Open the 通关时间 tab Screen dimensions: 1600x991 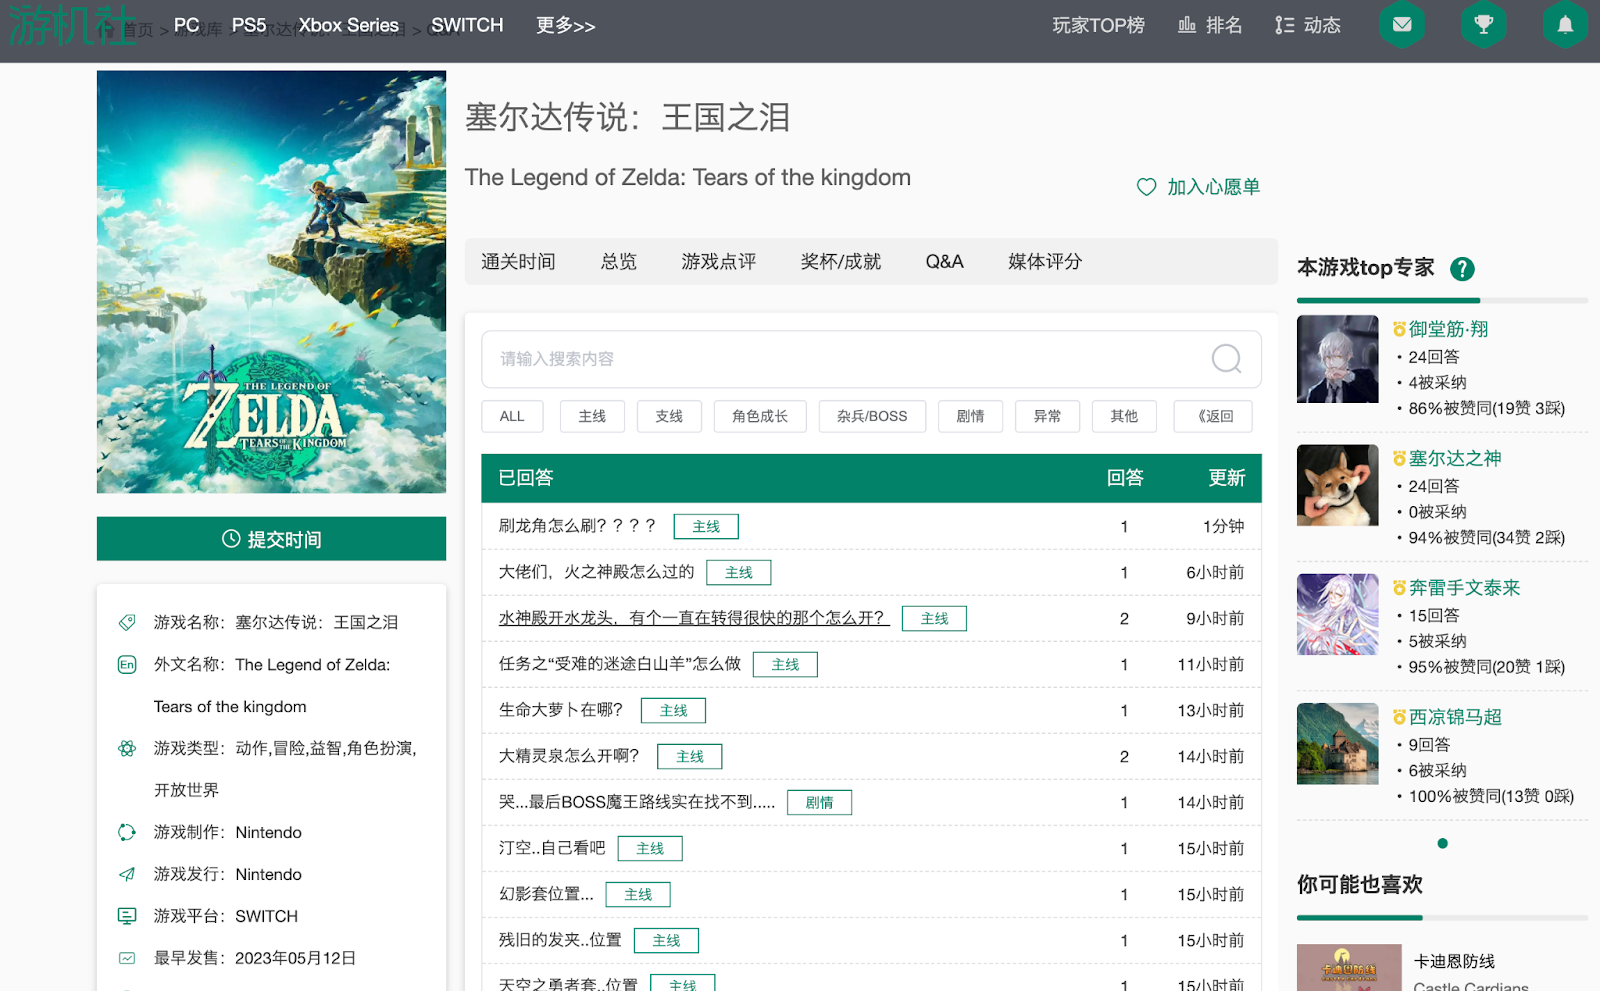point(518,262)
